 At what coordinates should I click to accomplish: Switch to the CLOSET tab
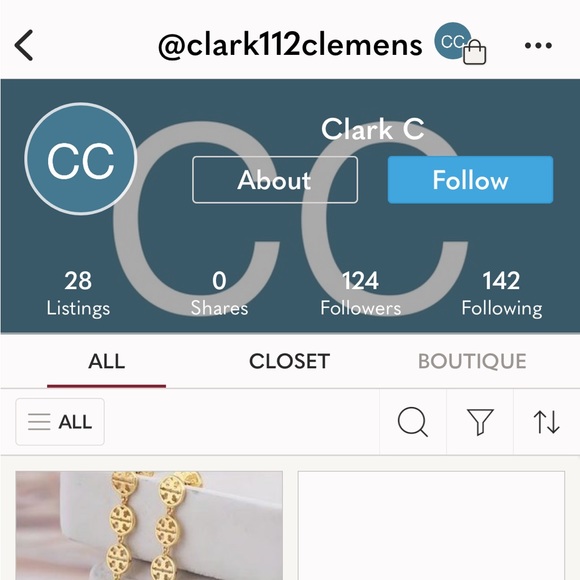[x=289, y=361]
